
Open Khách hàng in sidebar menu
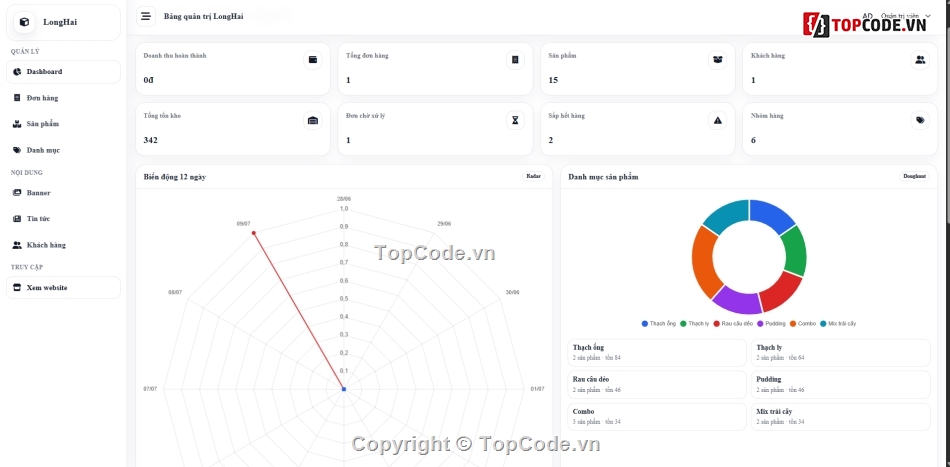tap(64, 245)
